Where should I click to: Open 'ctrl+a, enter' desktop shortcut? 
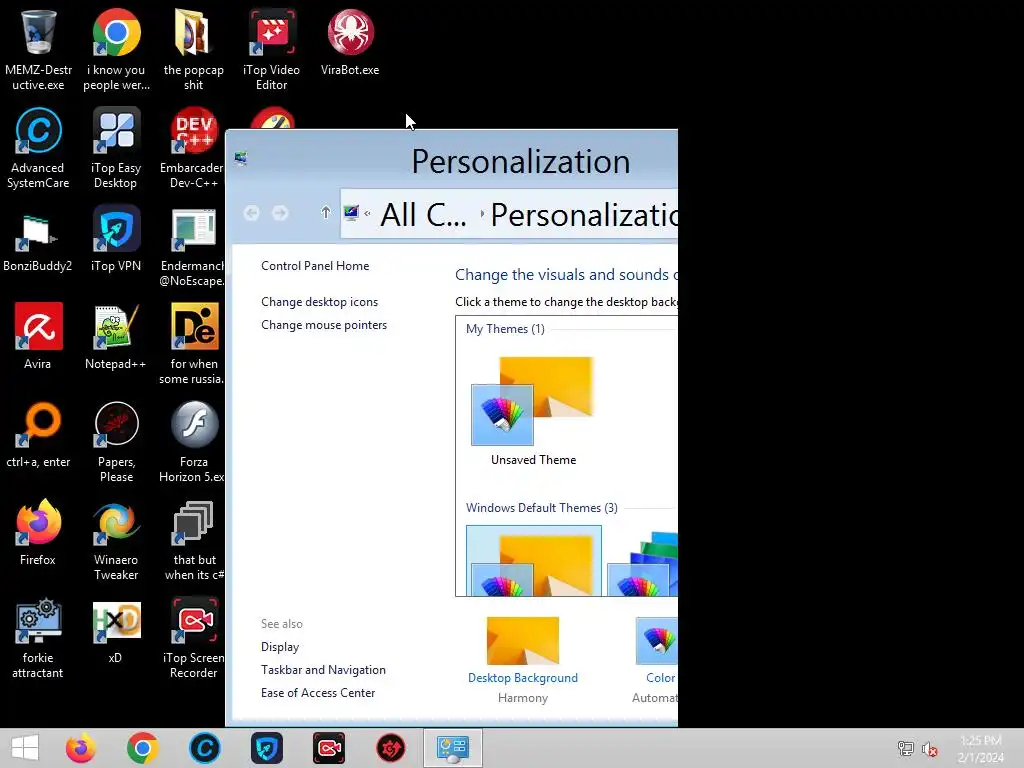(x=38, y=435)
